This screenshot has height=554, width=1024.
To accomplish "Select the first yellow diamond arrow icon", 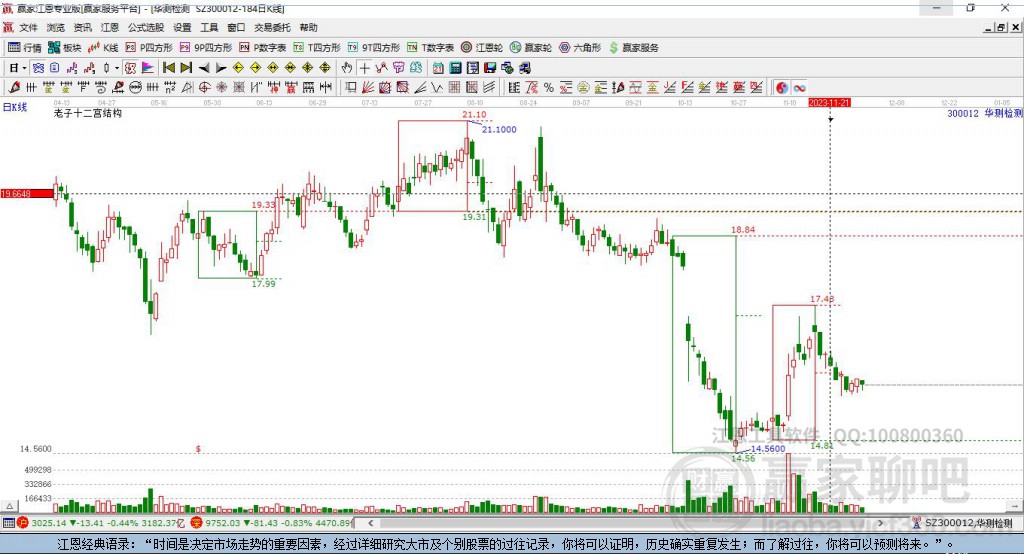I will click(238, 68).
